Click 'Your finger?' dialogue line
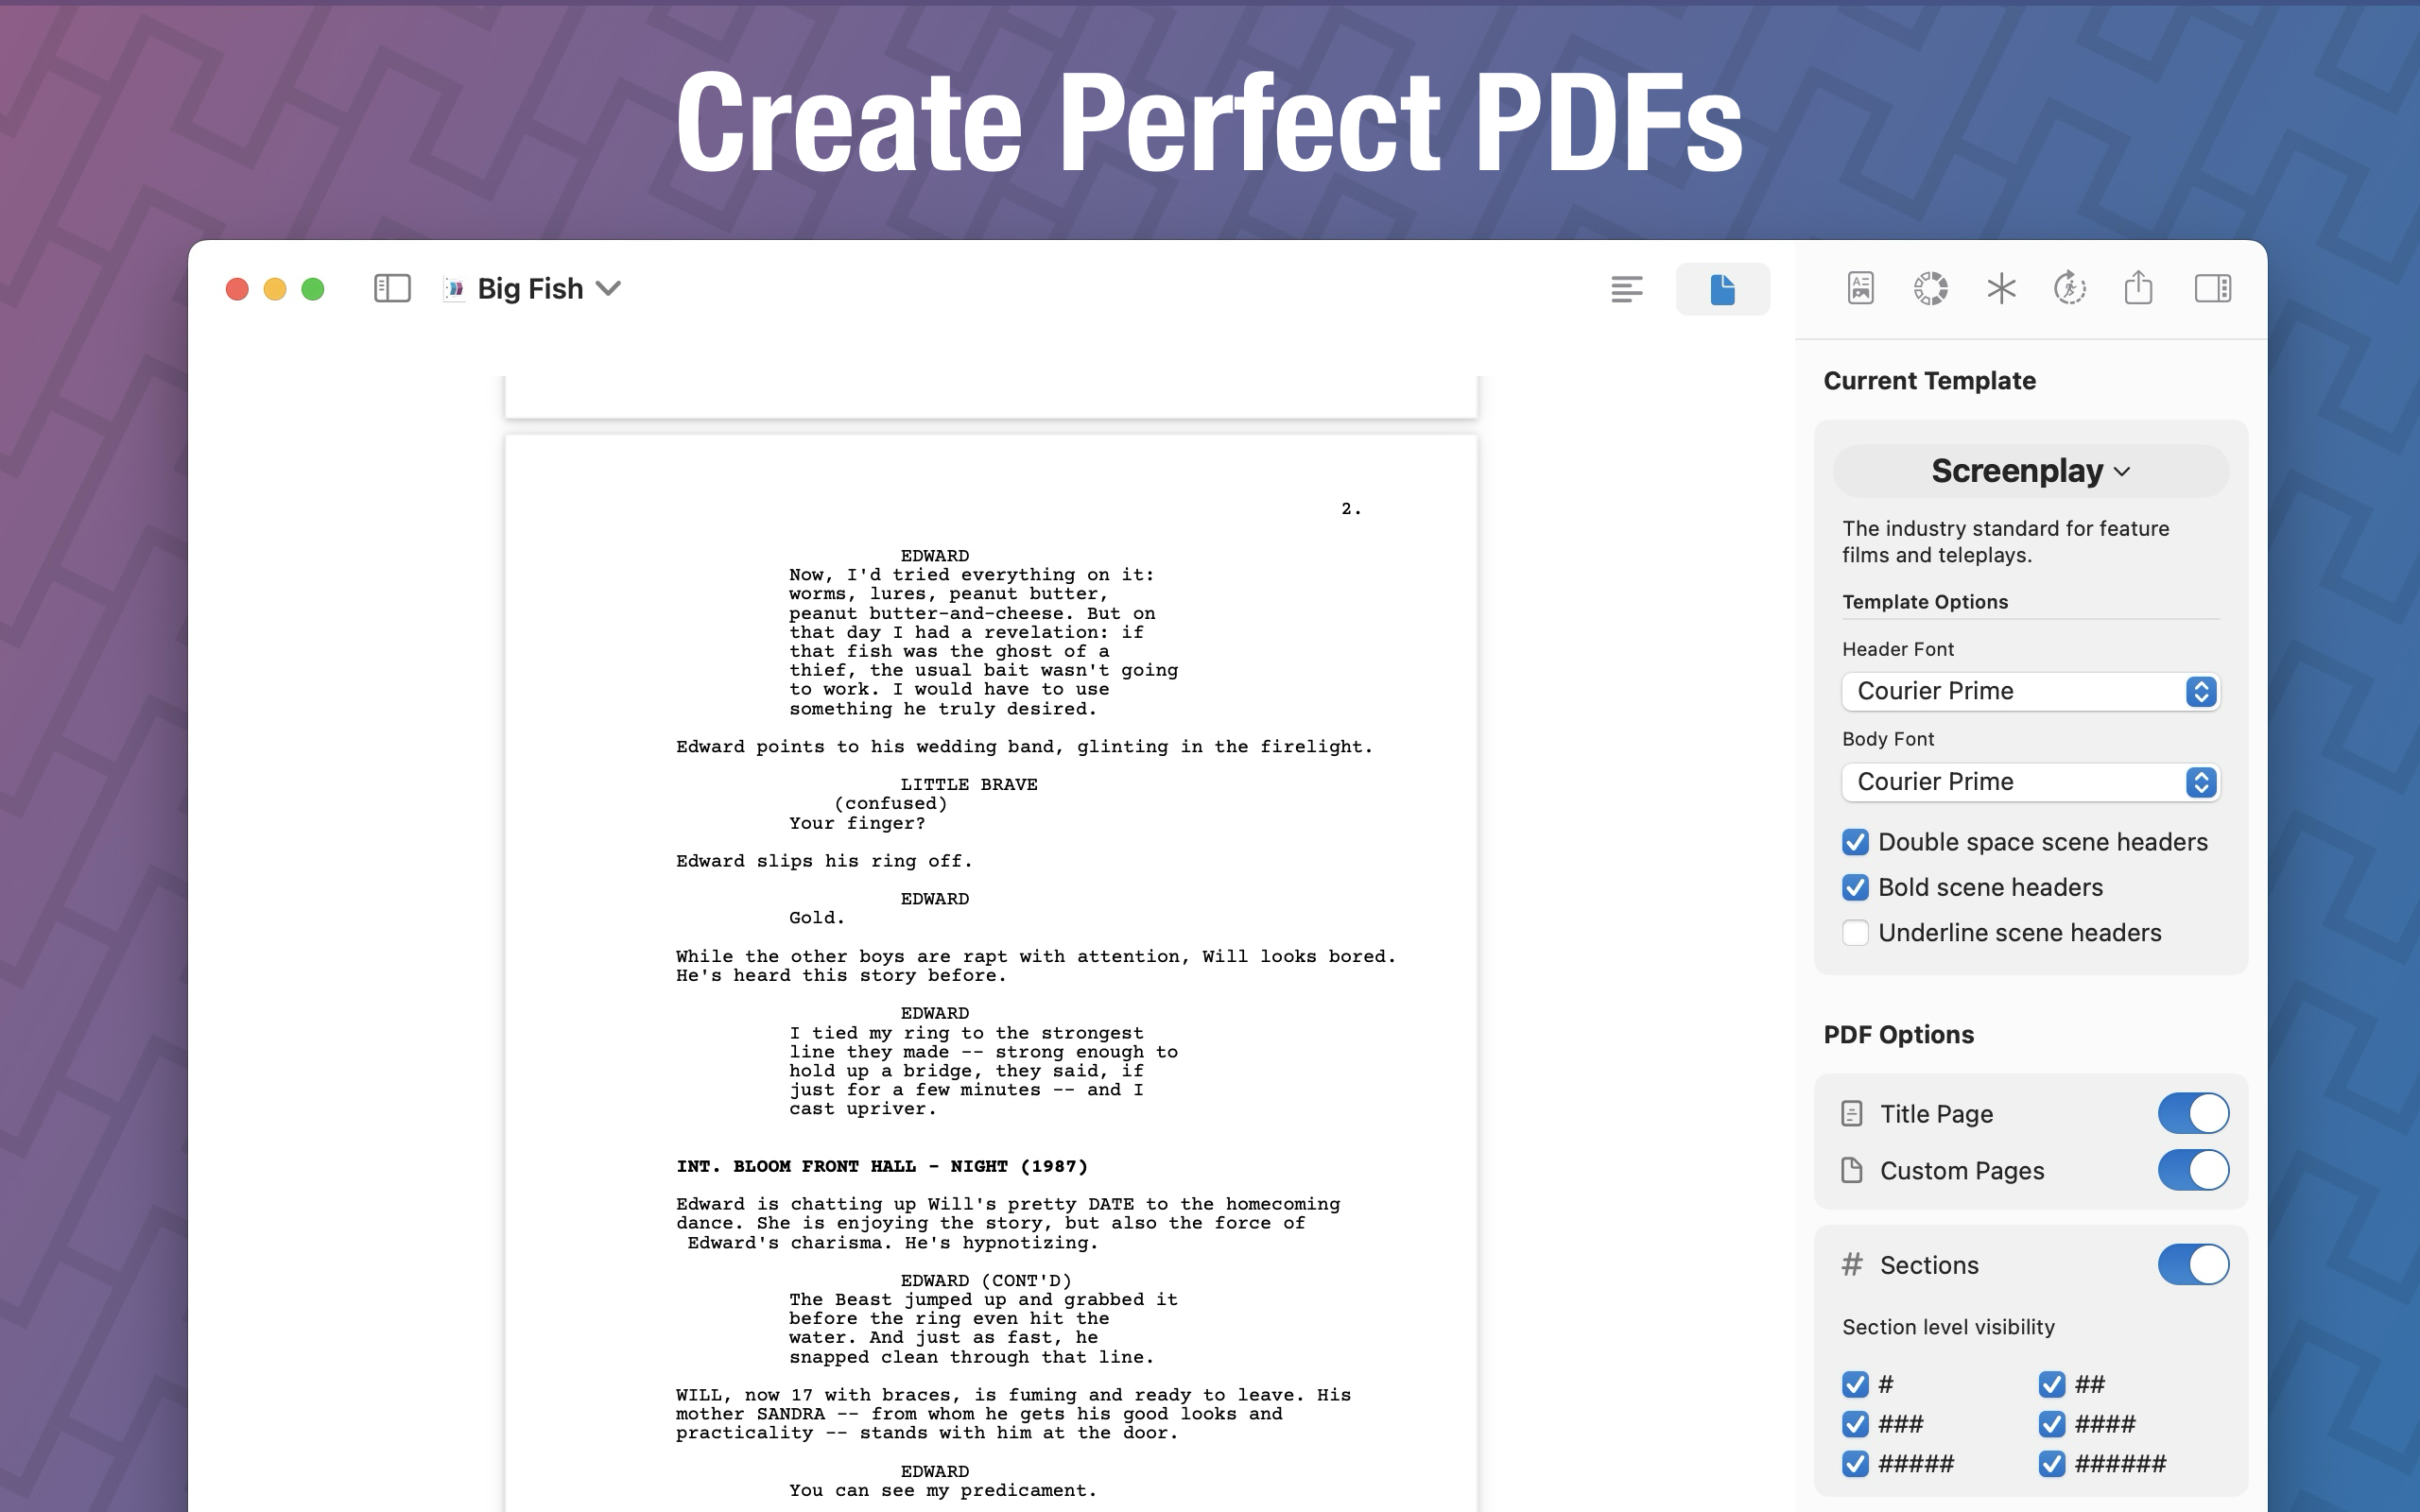 857,823
